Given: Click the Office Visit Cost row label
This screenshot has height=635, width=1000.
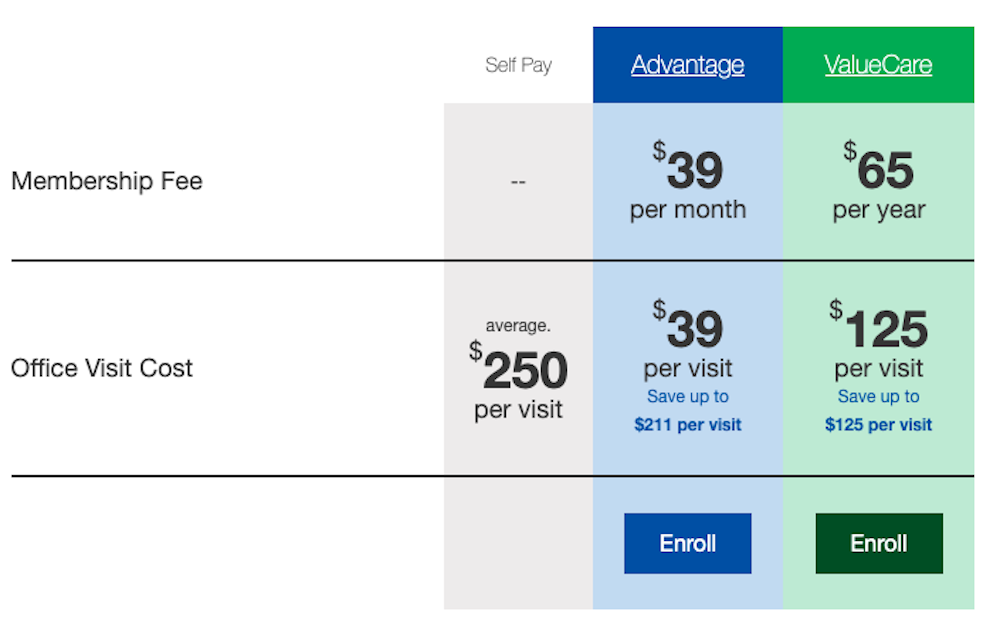Looking at the screenshot, I should point(102,368).
